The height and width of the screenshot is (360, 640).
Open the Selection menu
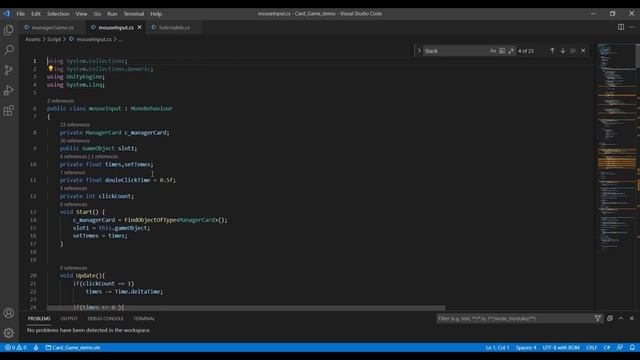click(x=58, y=13)
